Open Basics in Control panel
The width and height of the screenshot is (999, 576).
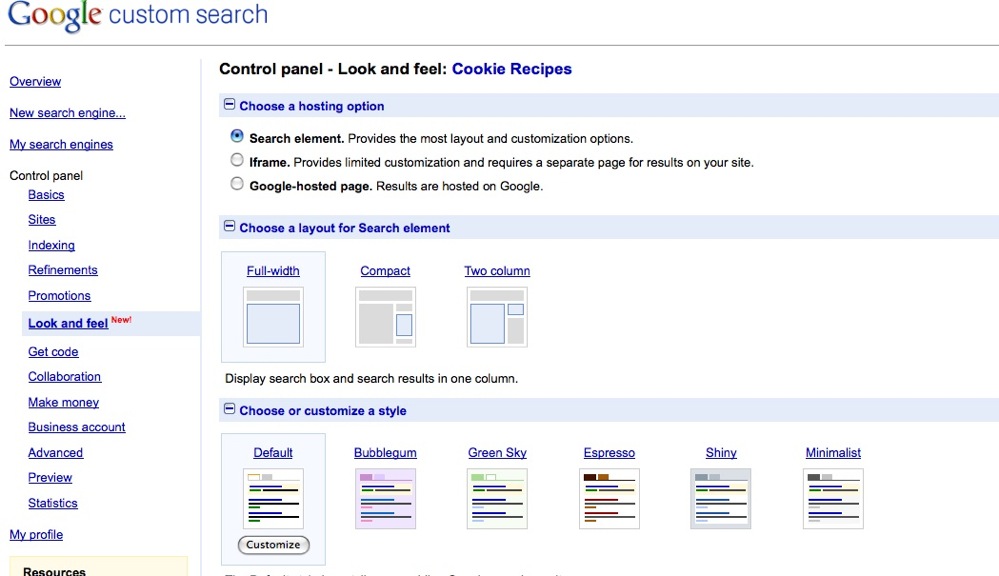[x=46, y=195]
